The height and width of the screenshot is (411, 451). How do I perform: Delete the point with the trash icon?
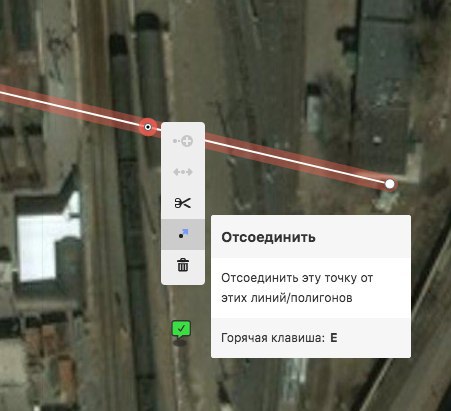[x=183, y=265]
